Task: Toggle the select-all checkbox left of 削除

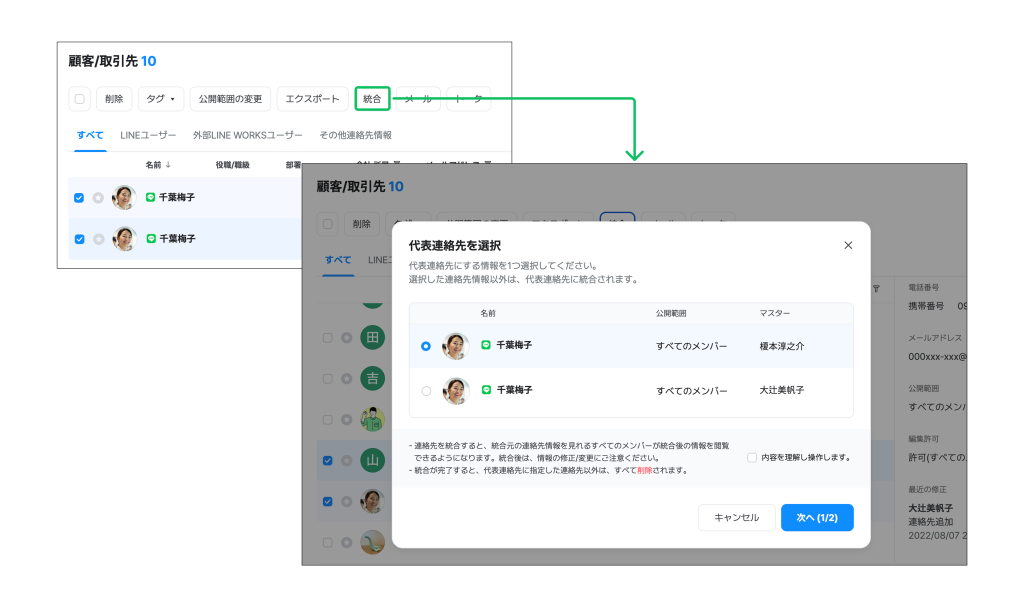Action: pyautogui.click(x=80, y=99)
